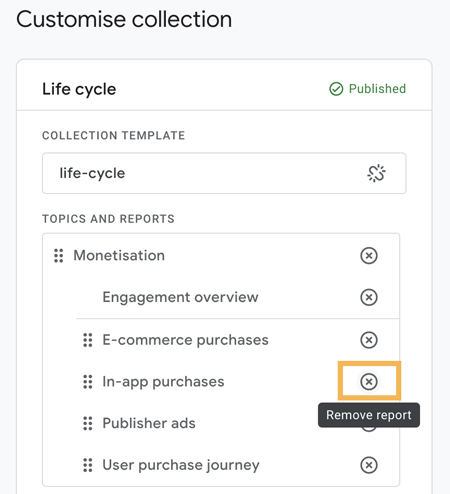
Task: Remove the User purchase journey report
Action: point(369,465)
